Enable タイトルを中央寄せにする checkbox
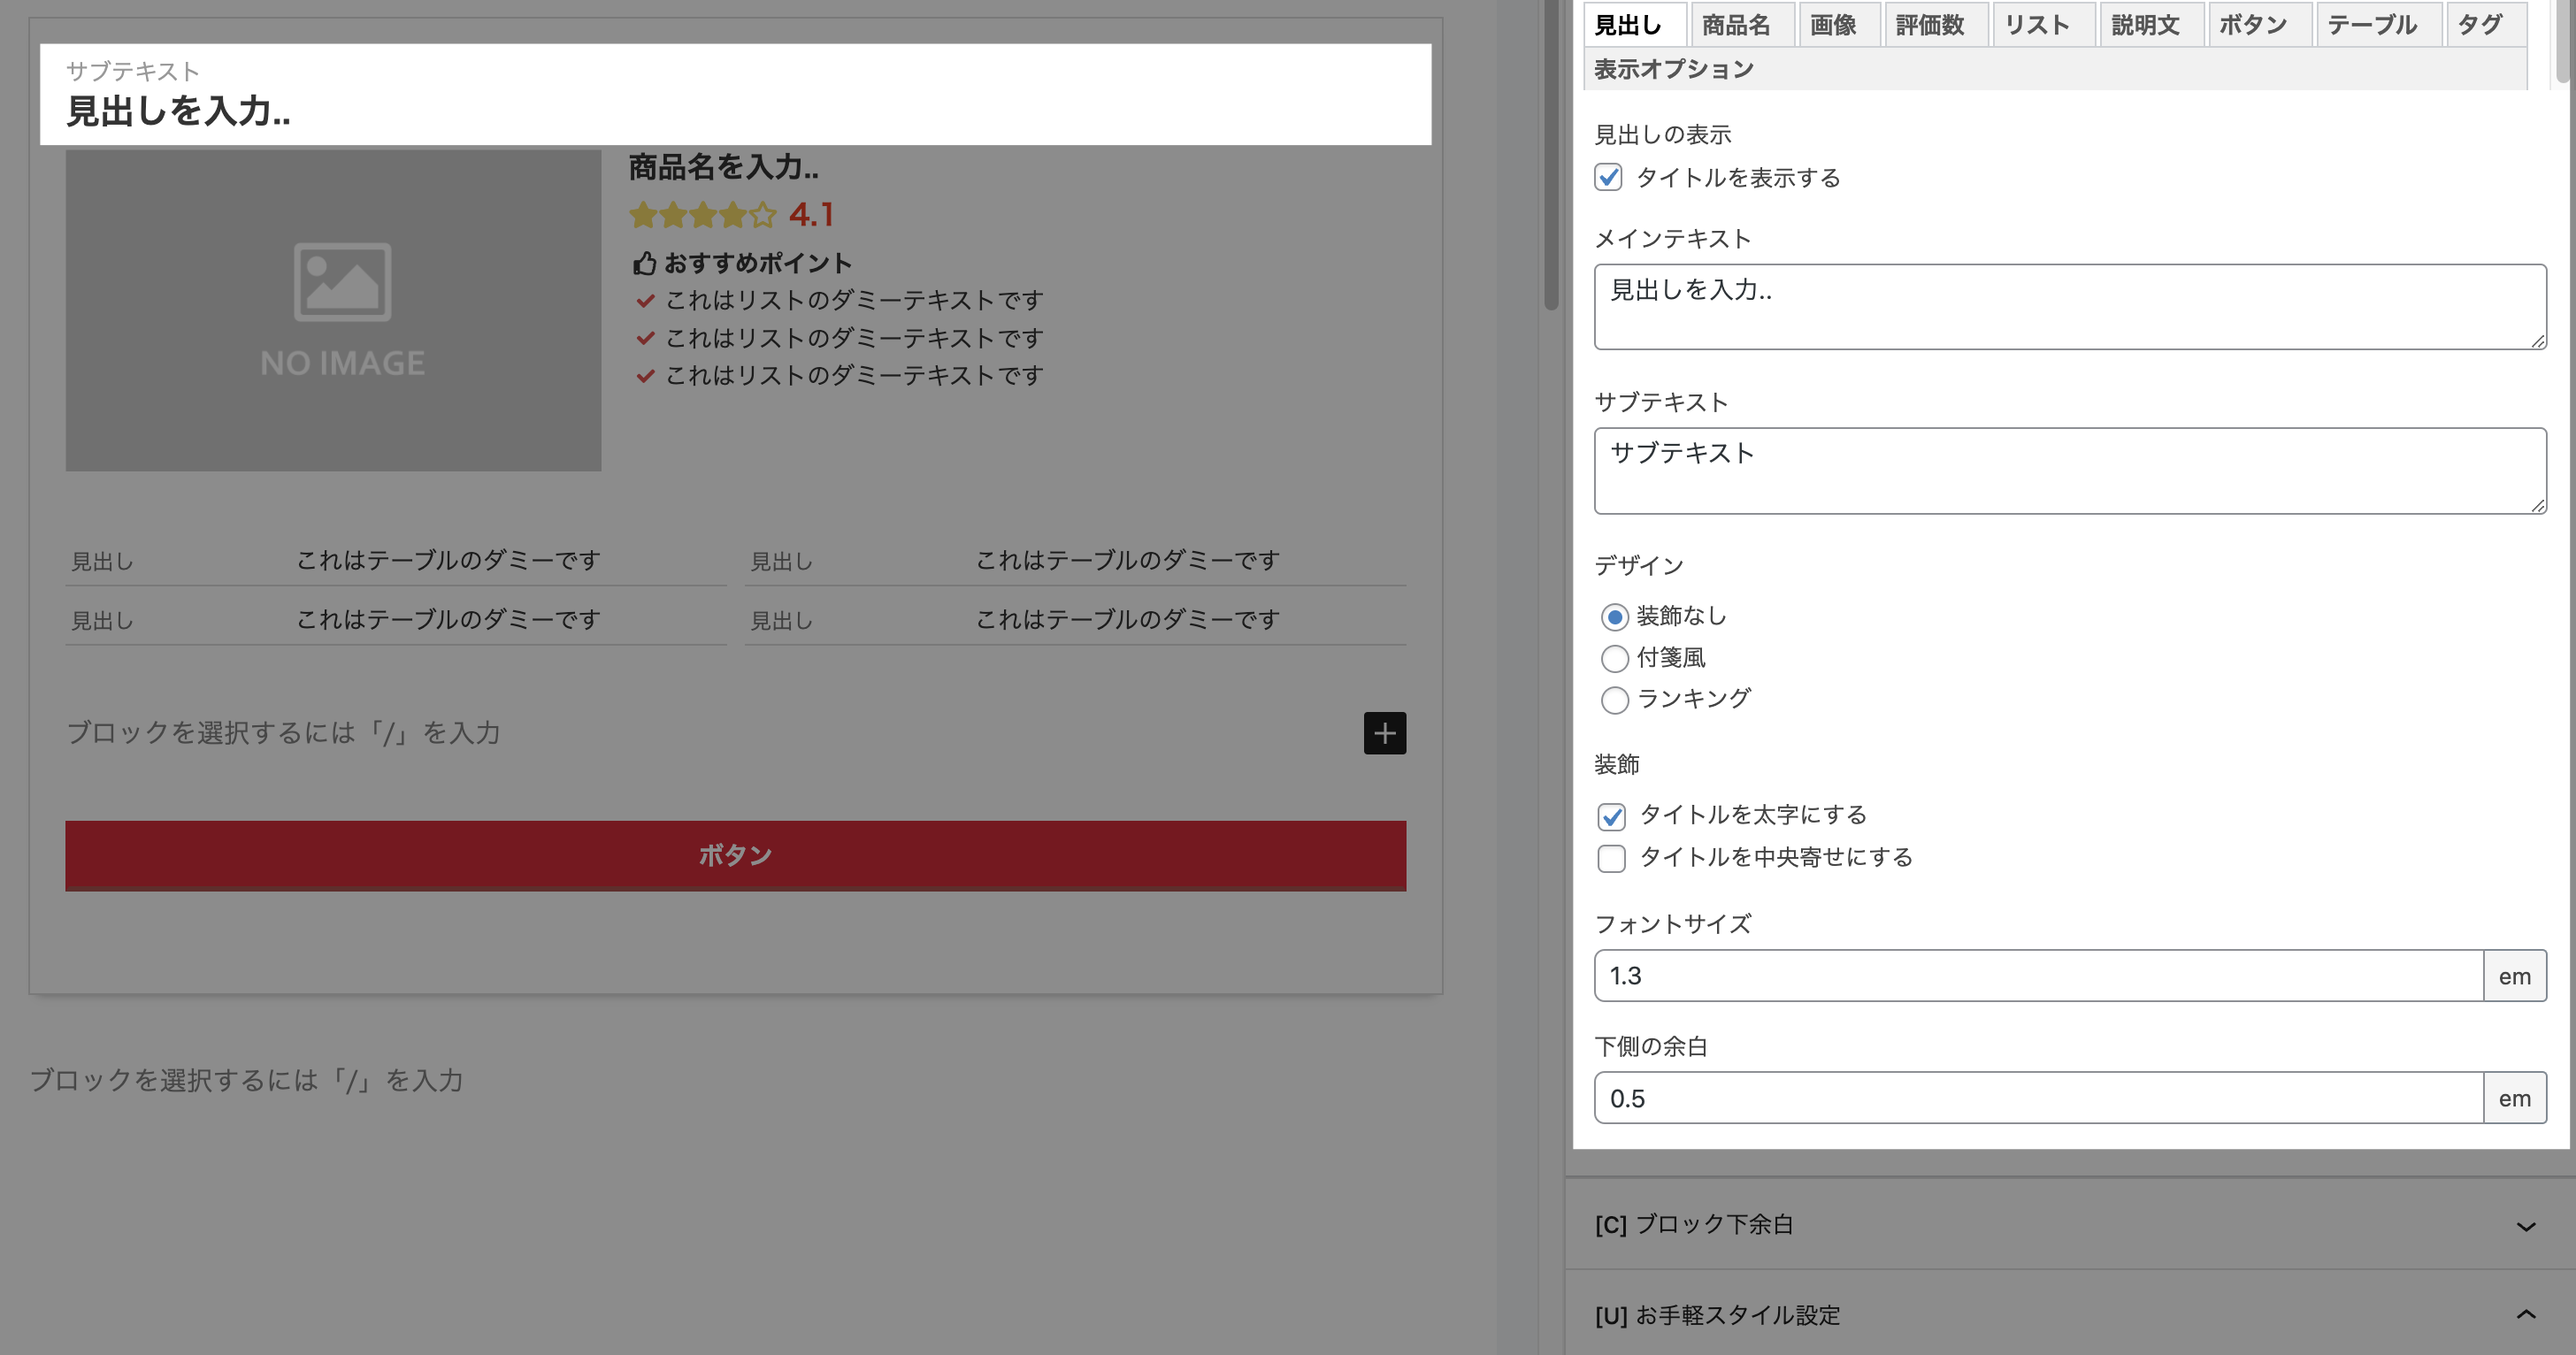 click(1611, 858)
